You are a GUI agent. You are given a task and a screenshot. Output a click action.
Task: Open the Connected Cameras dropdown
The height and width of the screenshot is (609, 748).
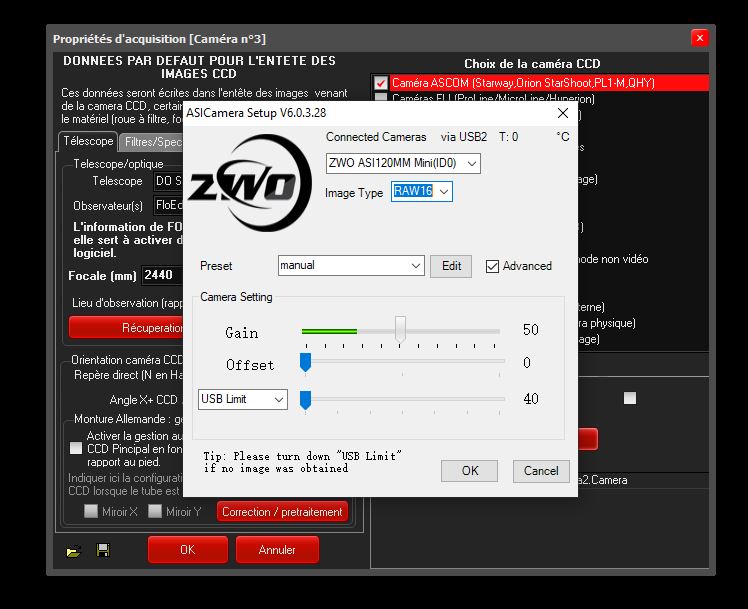[403, 163]
